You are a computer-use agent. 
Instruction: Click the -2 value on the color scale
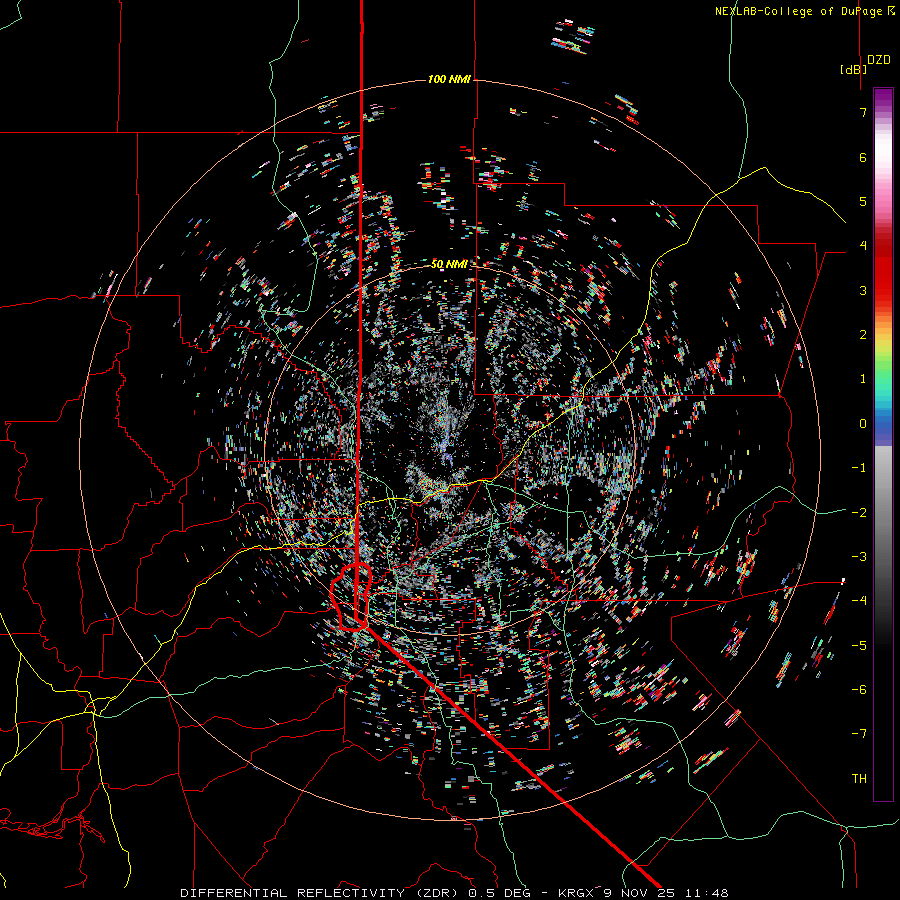859,513
